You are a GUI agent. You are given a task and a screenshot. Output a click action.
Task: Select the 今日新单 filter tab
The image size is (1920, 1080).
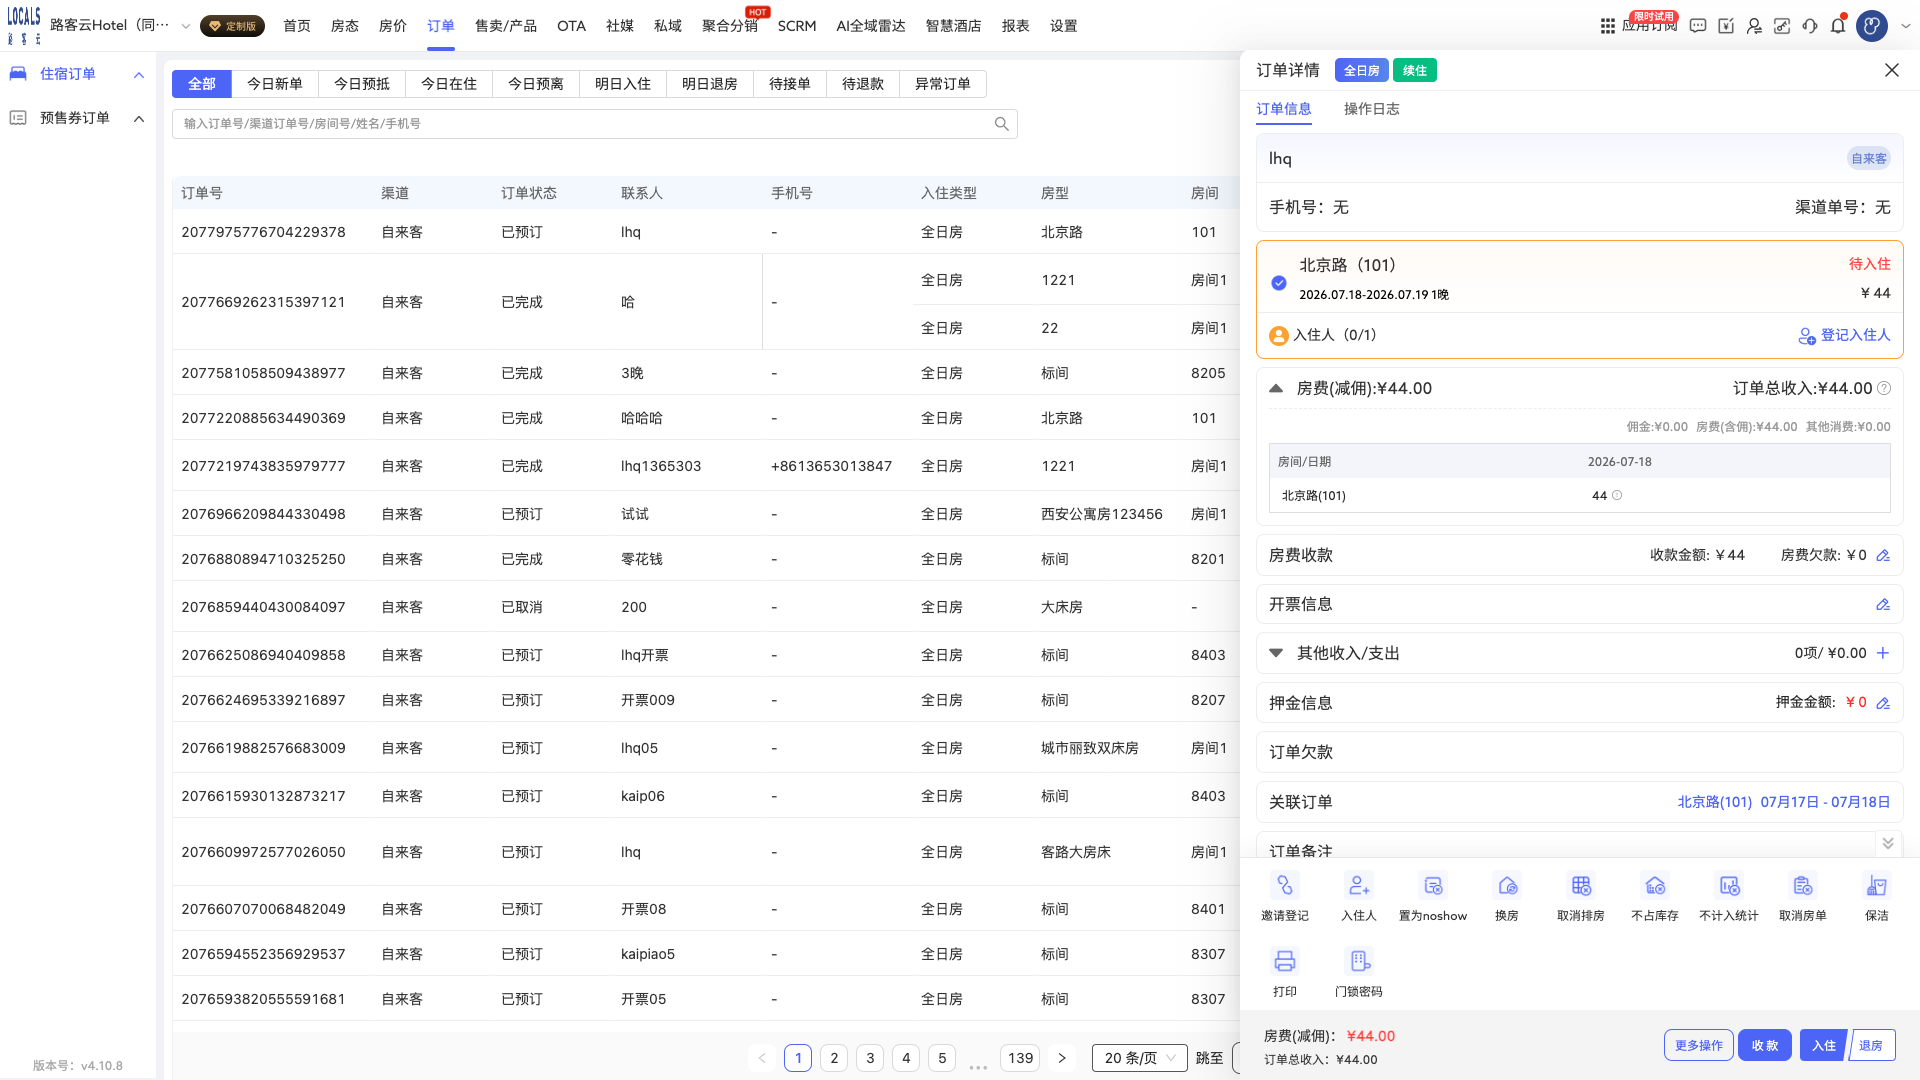point(275,84)
